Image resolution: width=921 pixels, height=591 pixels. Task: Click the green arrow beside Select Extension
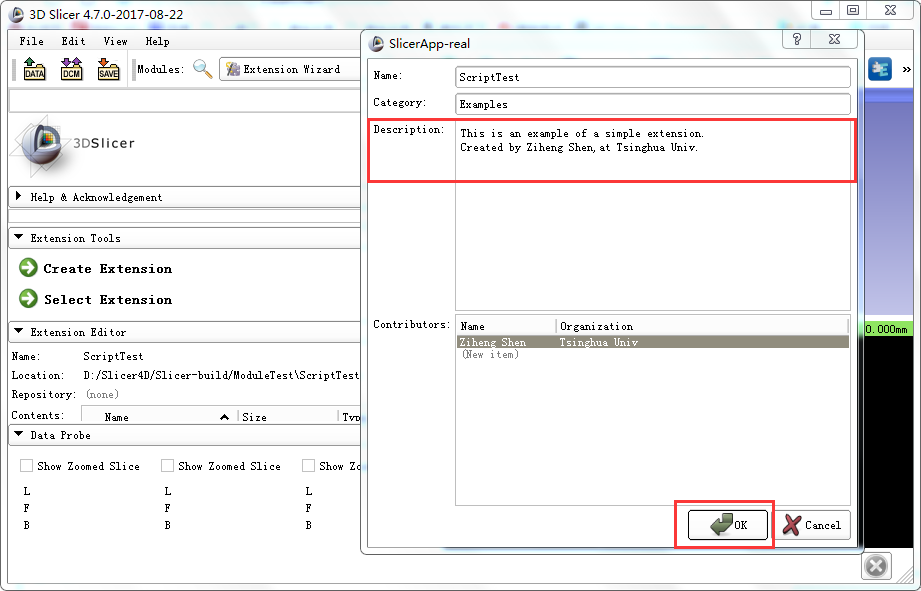point(28,298)
